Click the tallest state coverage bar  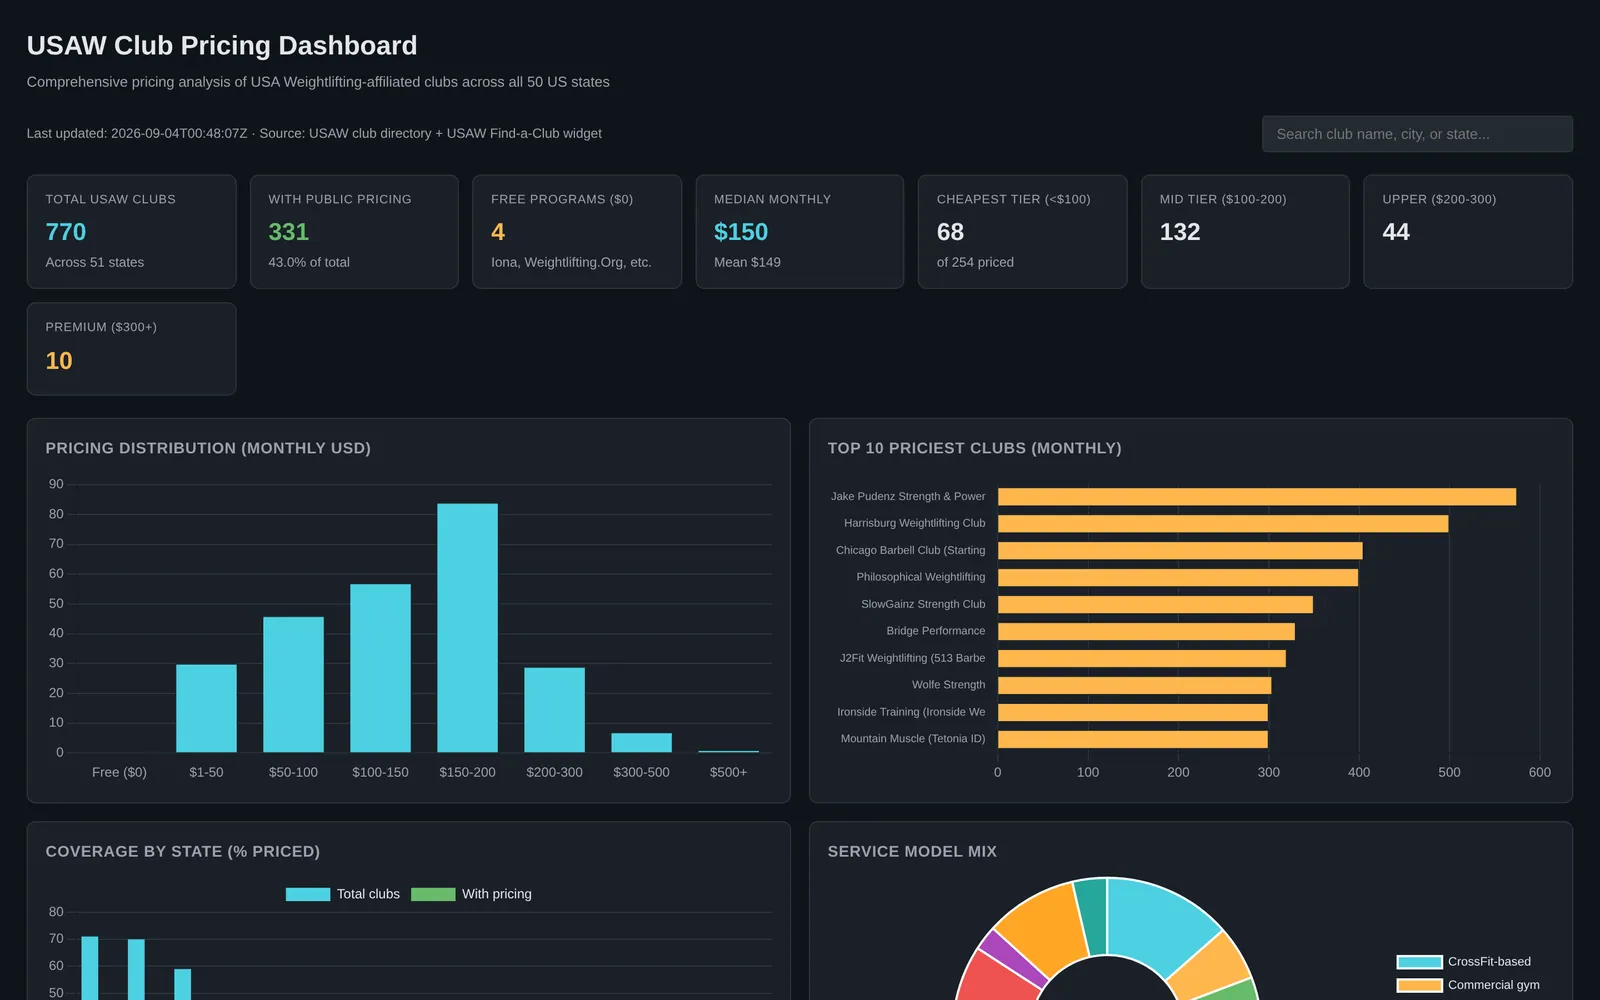point(89,968)
